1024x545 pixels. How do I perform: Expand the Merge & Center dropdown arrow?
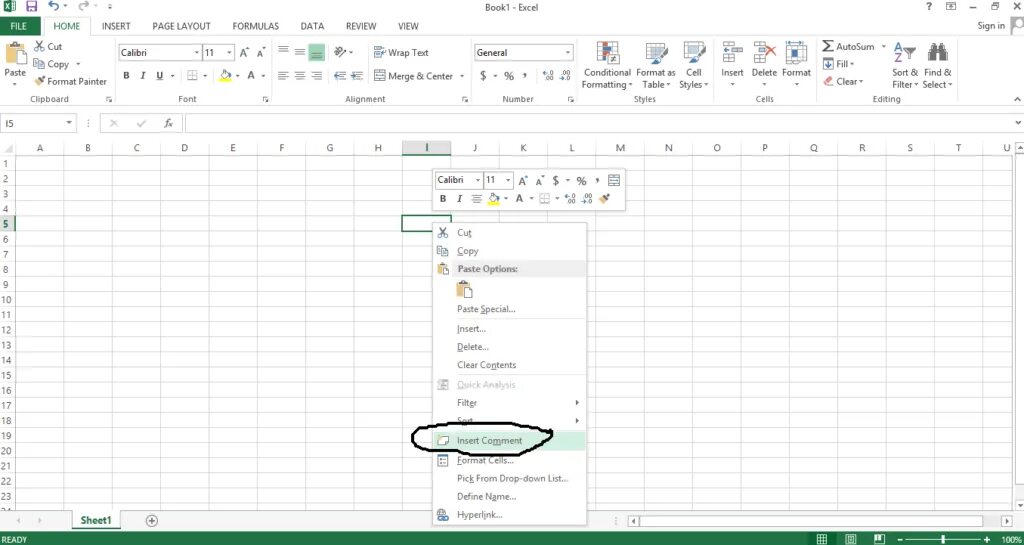(462, 76)
